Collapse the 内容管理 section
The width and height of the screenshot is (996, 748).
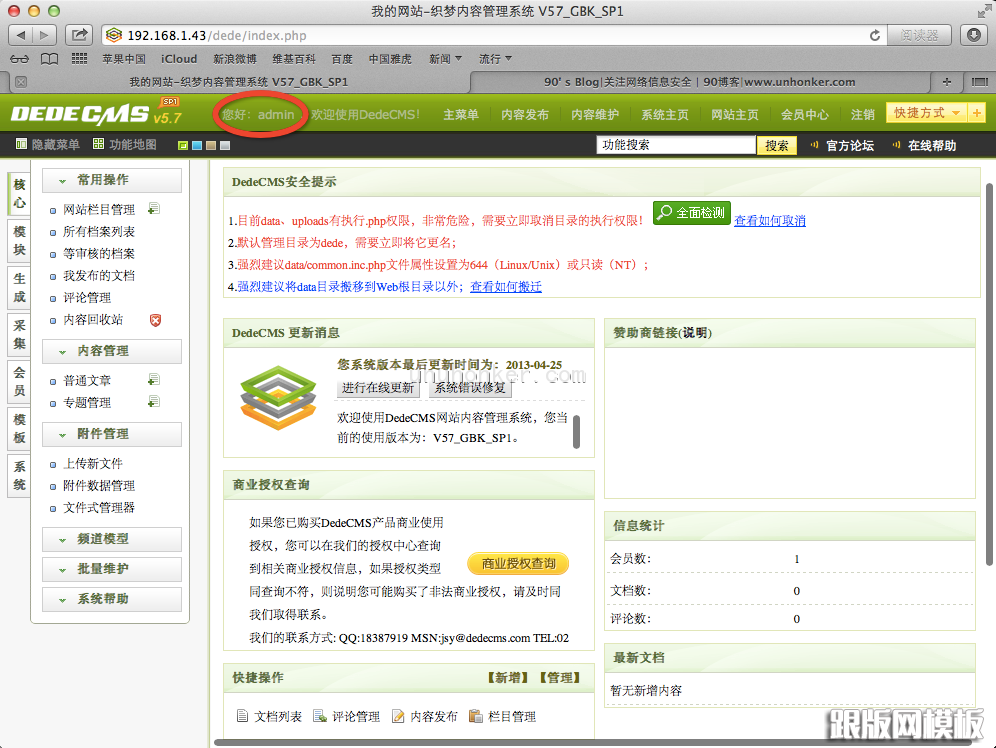point(112,351)
